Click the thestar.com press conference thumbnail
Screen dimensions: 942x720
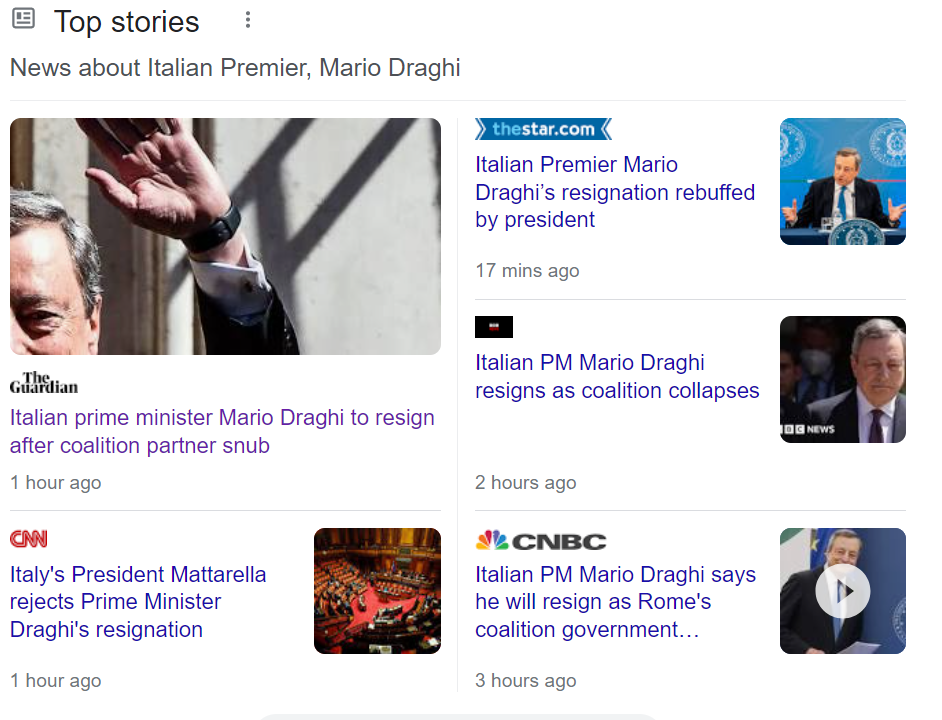point(842,181)
